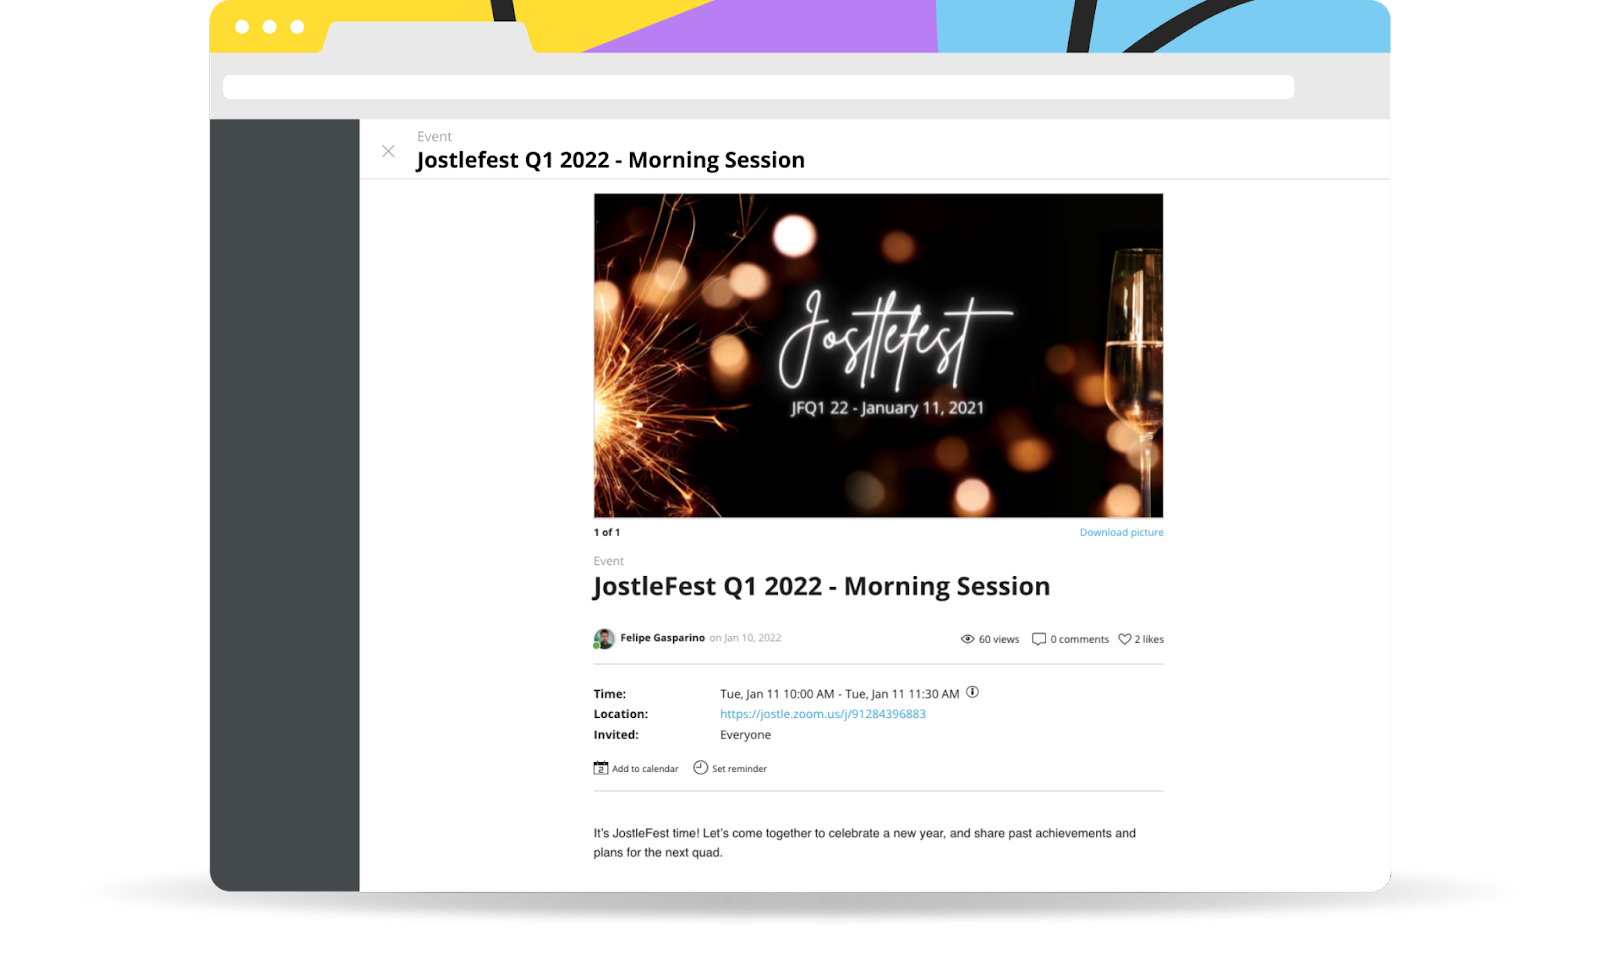Open the jostle.zoom.us meeting link
The width and height of the screenshot is (1600, 965).
click(822, 714)
